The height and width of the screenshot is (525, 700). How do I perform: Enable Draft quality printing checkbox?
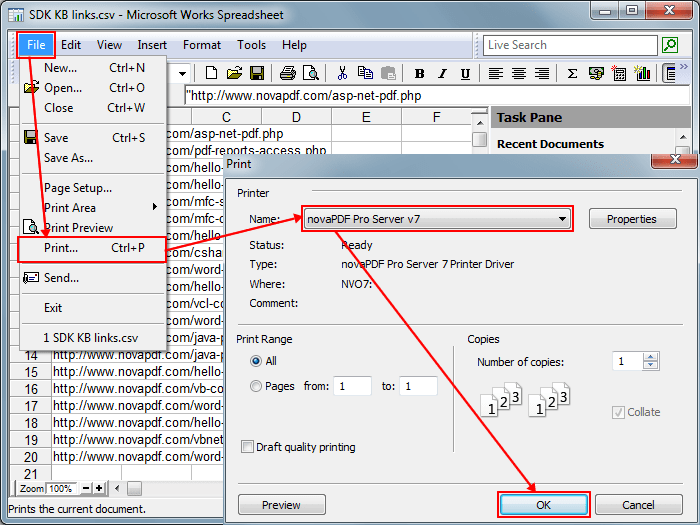point(247,446)
